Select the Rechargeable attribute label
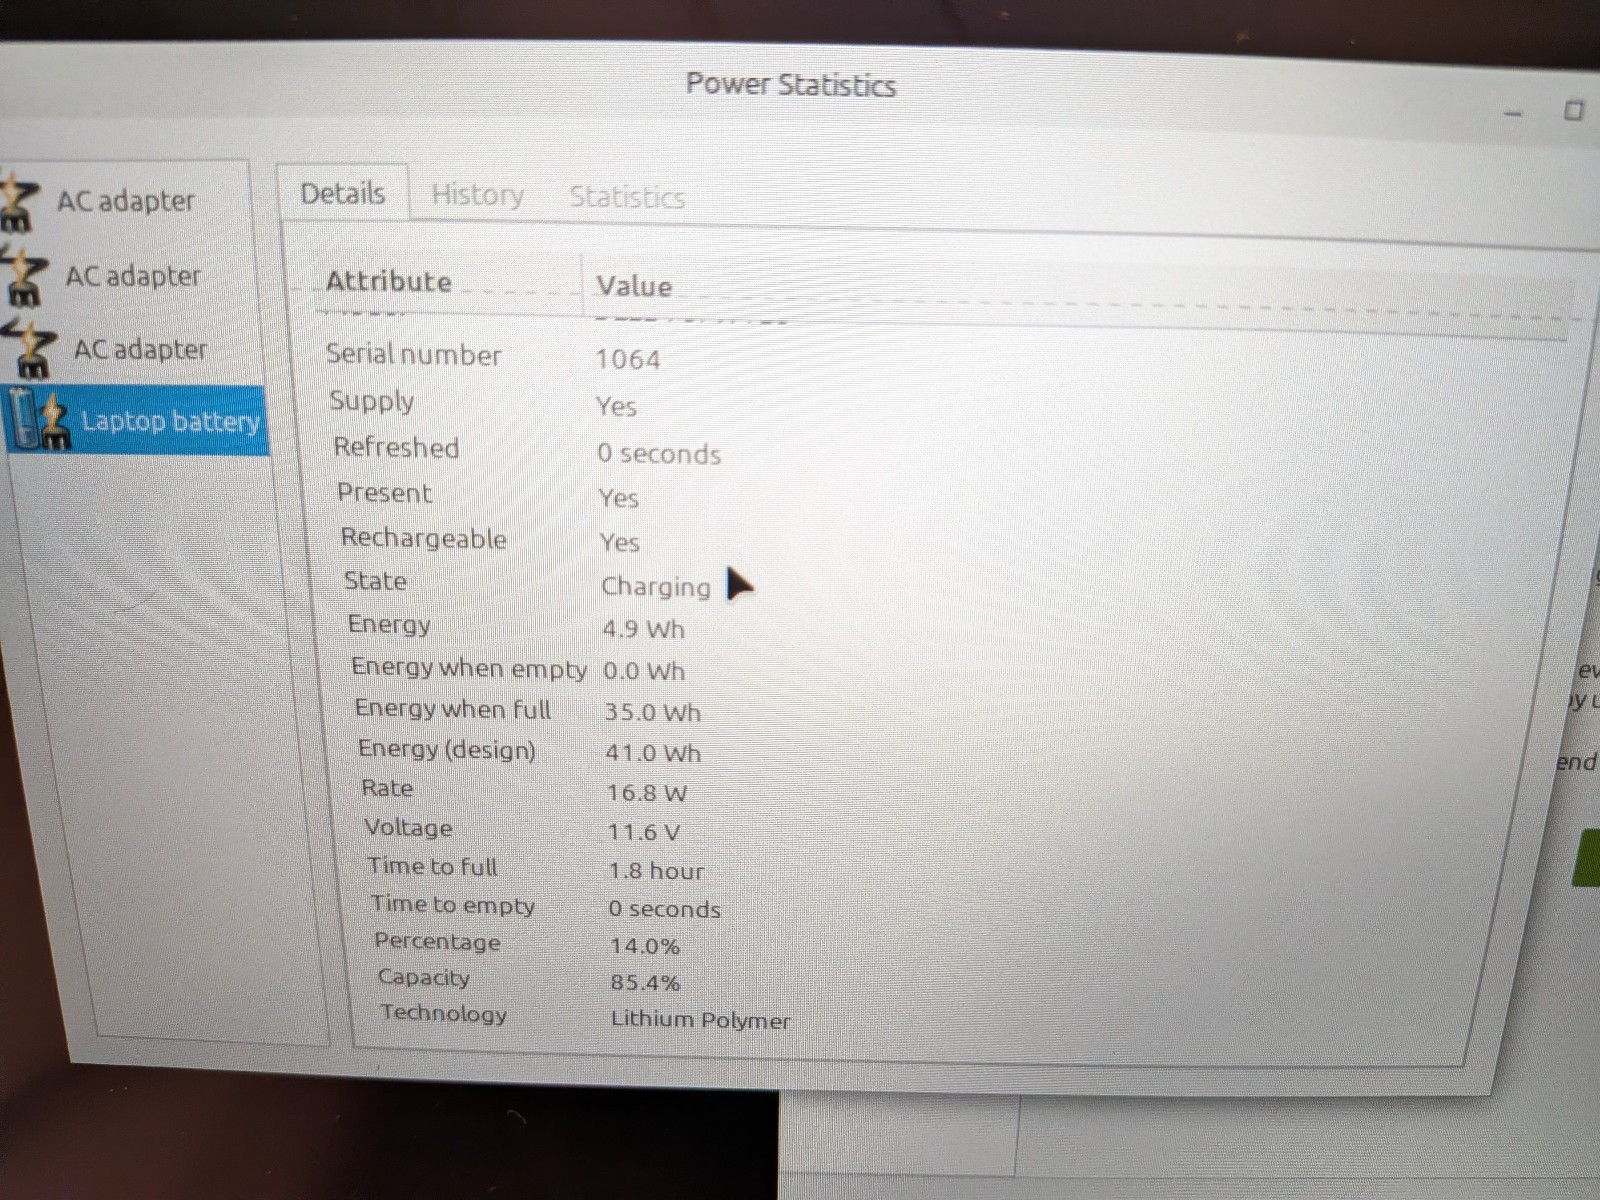This screenshot has width=1600, height=1200. point(423,538)
